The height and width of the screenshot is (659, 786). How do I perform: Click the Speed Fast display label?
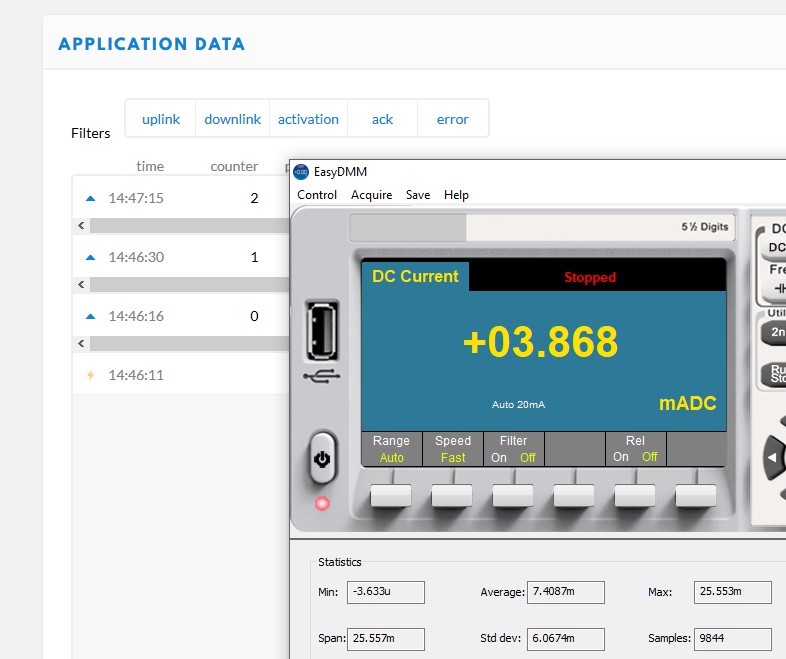click(453, 449)
